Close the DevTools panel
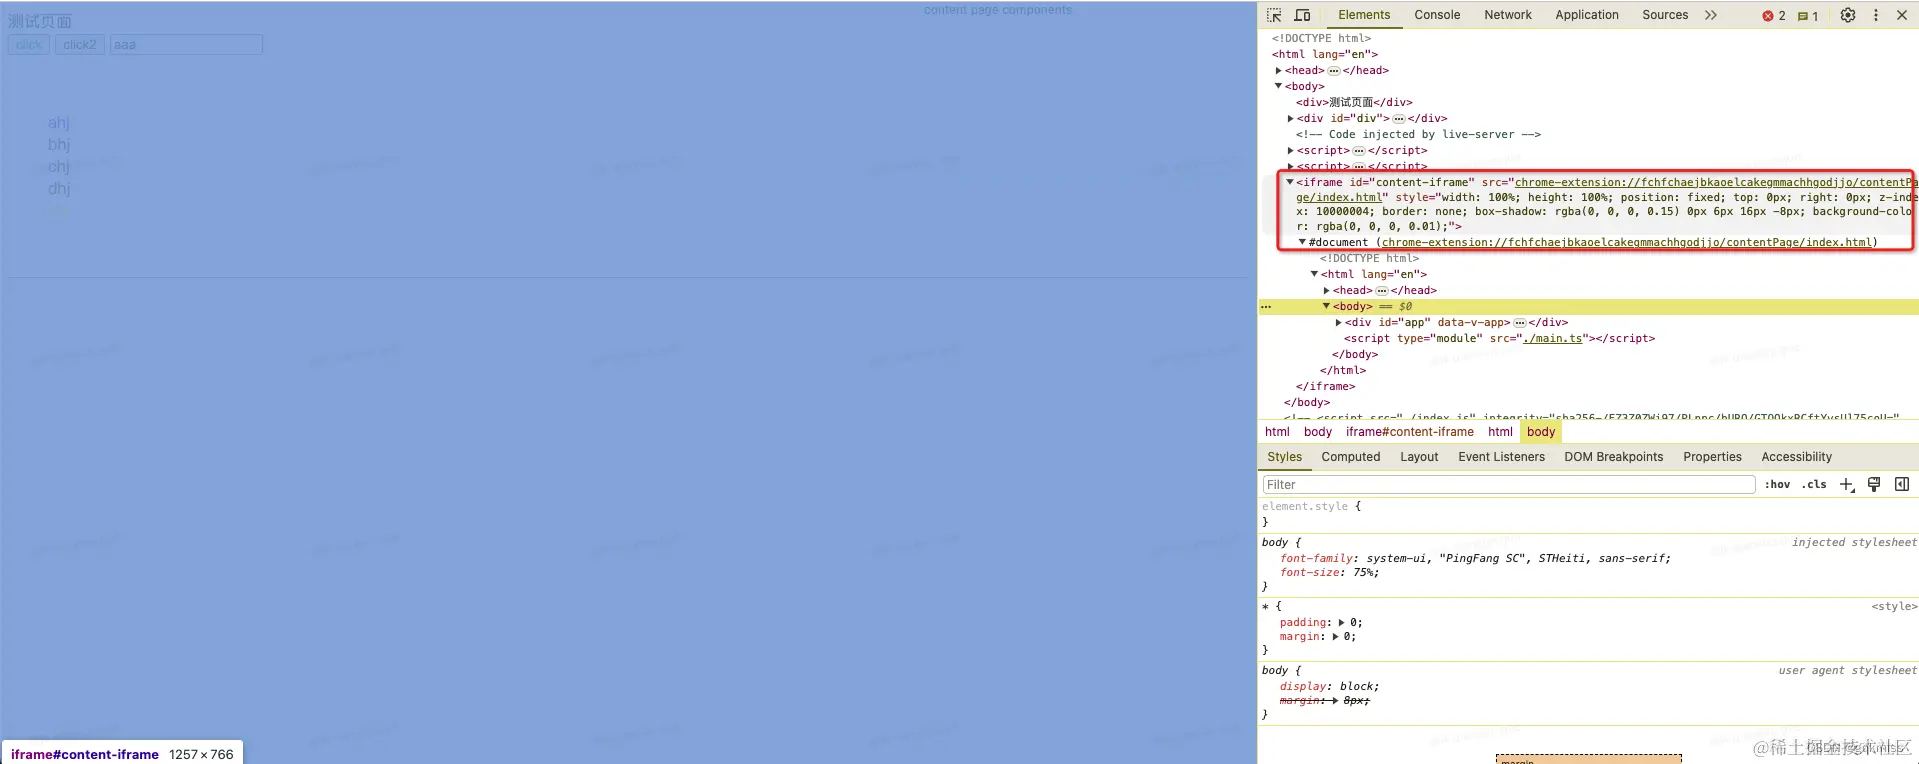 pyautogui.click(x=1902, y=15)
